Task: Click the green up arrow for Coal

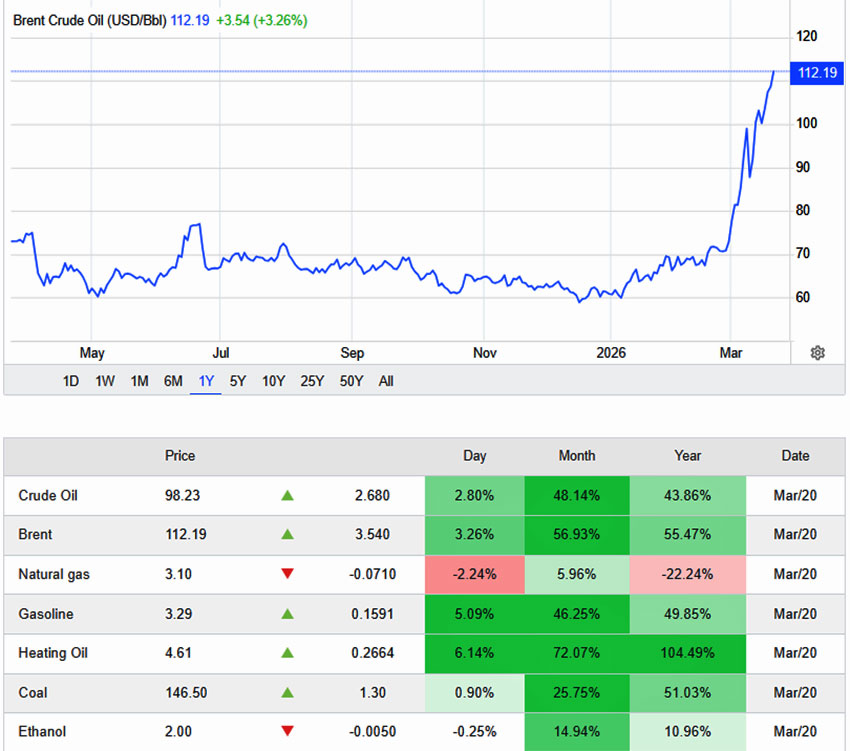Action: pos(287,693)
